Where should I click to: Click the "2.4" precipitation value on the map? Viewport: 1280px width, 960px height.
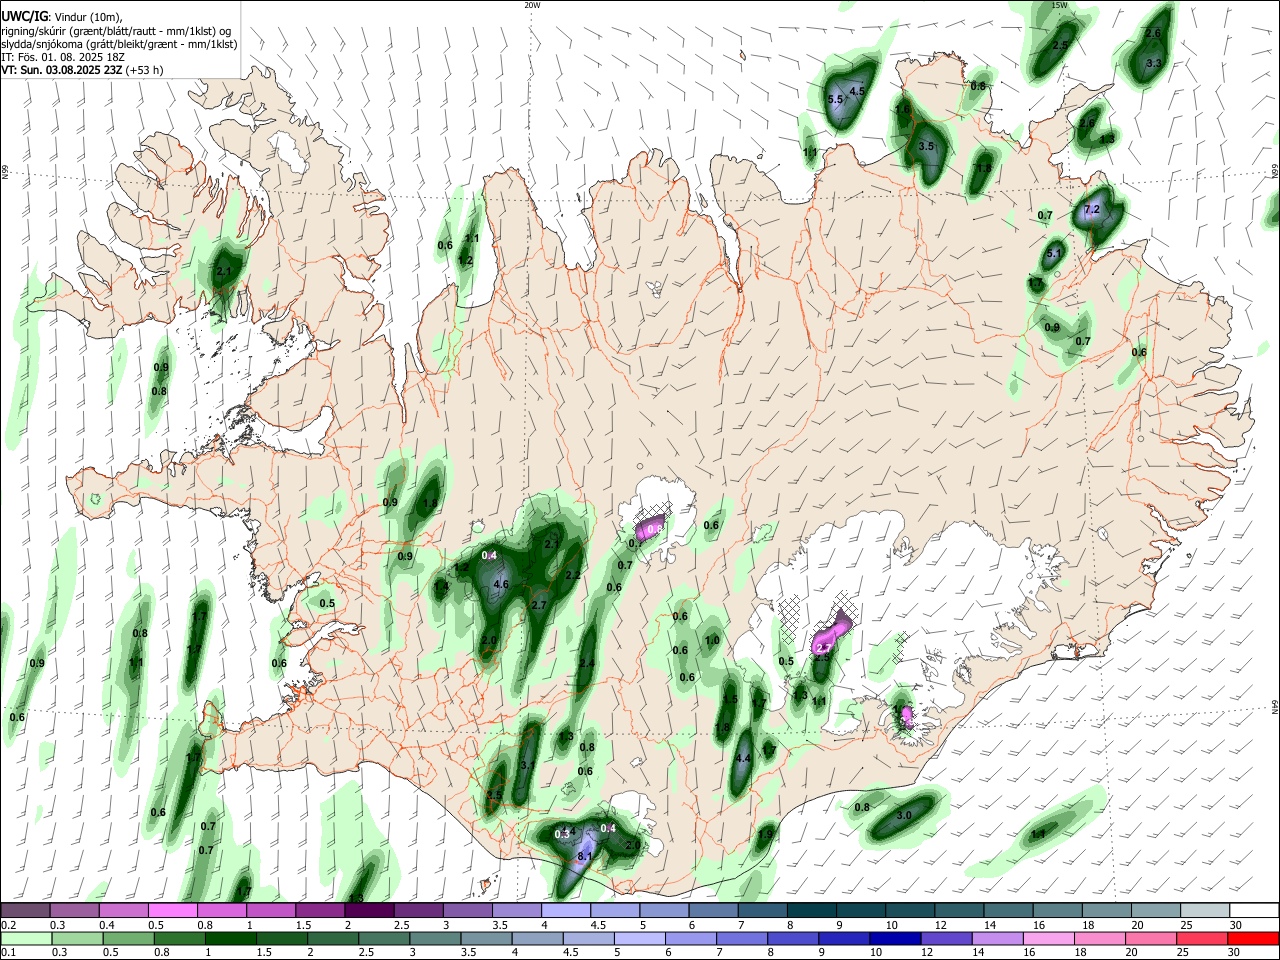587,663
